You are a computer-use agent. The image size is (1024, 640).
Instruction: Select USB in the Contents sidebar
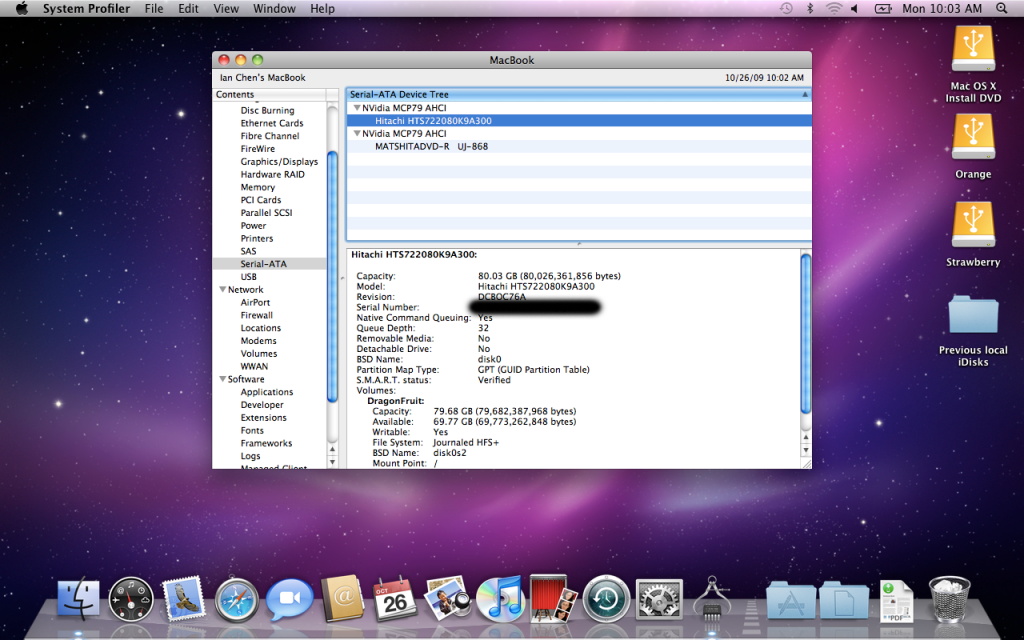tap(248, 277)
